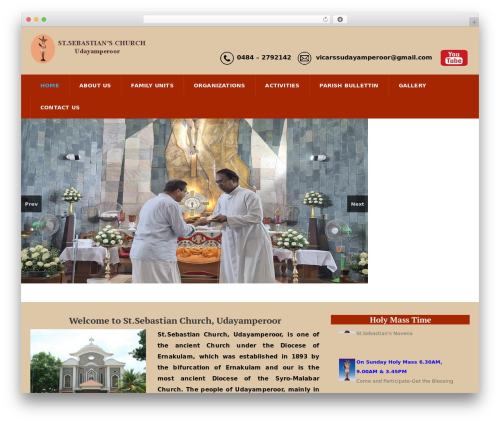Click the browser address bar
This screenshot has height=423, width=500.
pos(237,20)
